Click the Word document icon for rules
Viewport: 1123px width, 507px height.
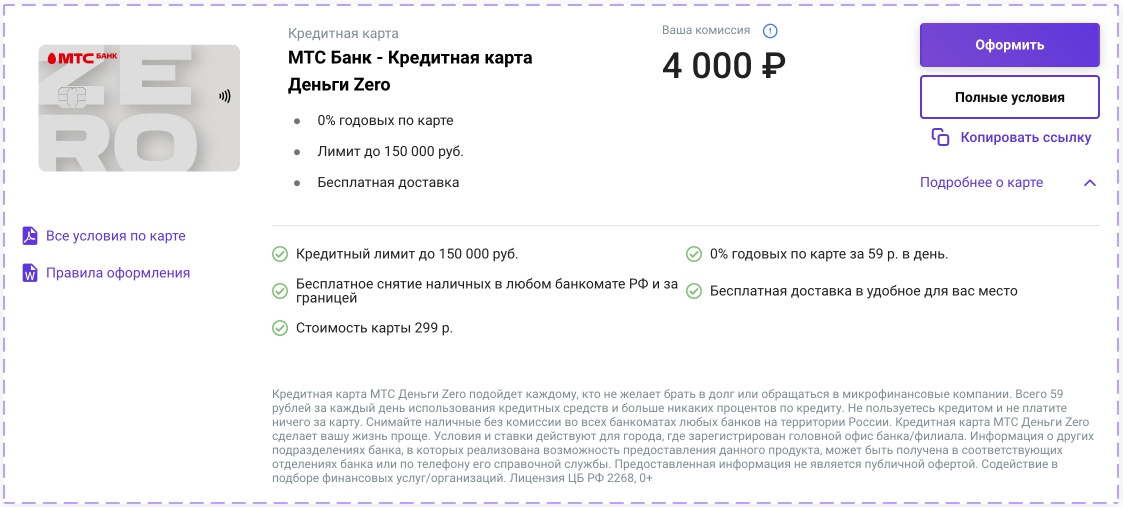(x=30, y=273)
